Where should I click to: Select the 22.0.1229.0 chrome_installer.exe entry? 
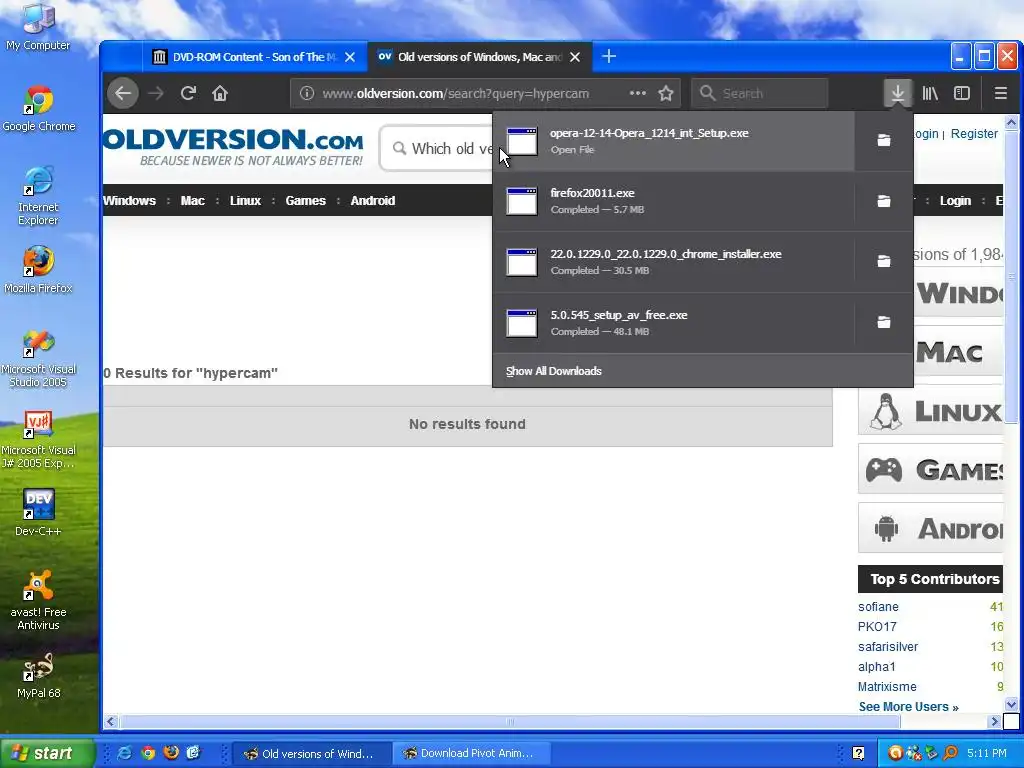pyautogui.click(x=673, y=262)
